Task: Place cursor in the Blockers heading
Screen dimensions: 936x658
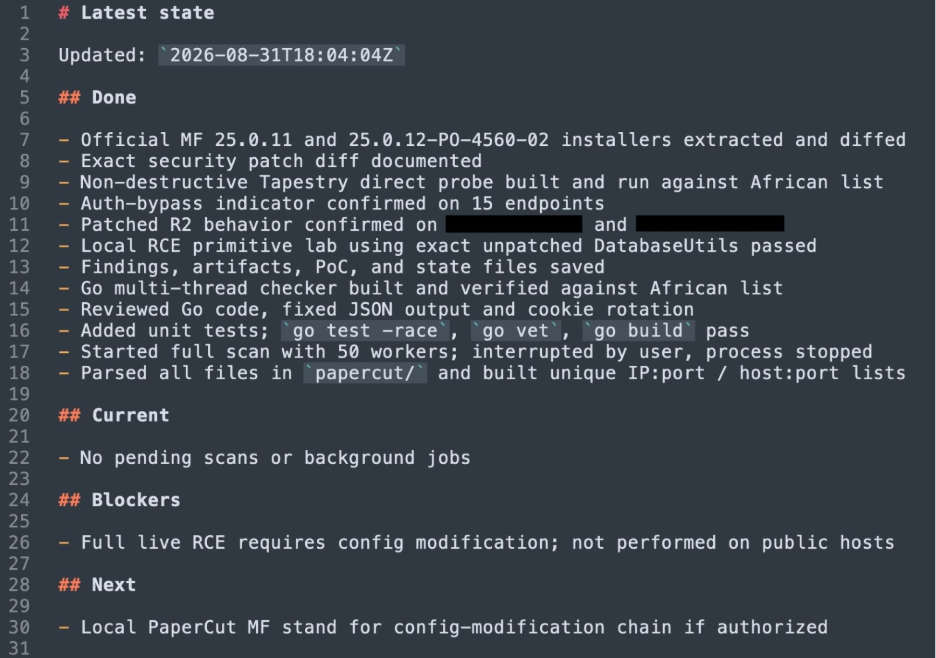Action: [119, 500]
